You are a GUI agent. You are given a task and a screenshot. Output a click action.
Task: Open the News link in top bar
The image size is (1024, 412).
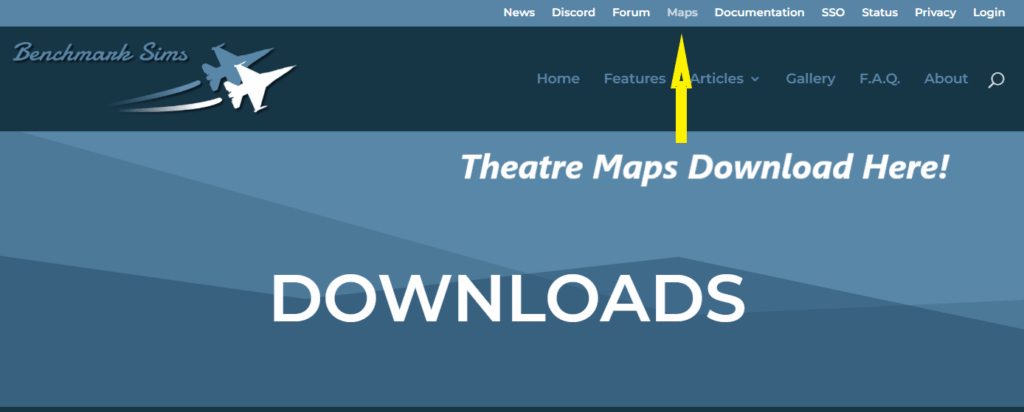pos(519,12)
